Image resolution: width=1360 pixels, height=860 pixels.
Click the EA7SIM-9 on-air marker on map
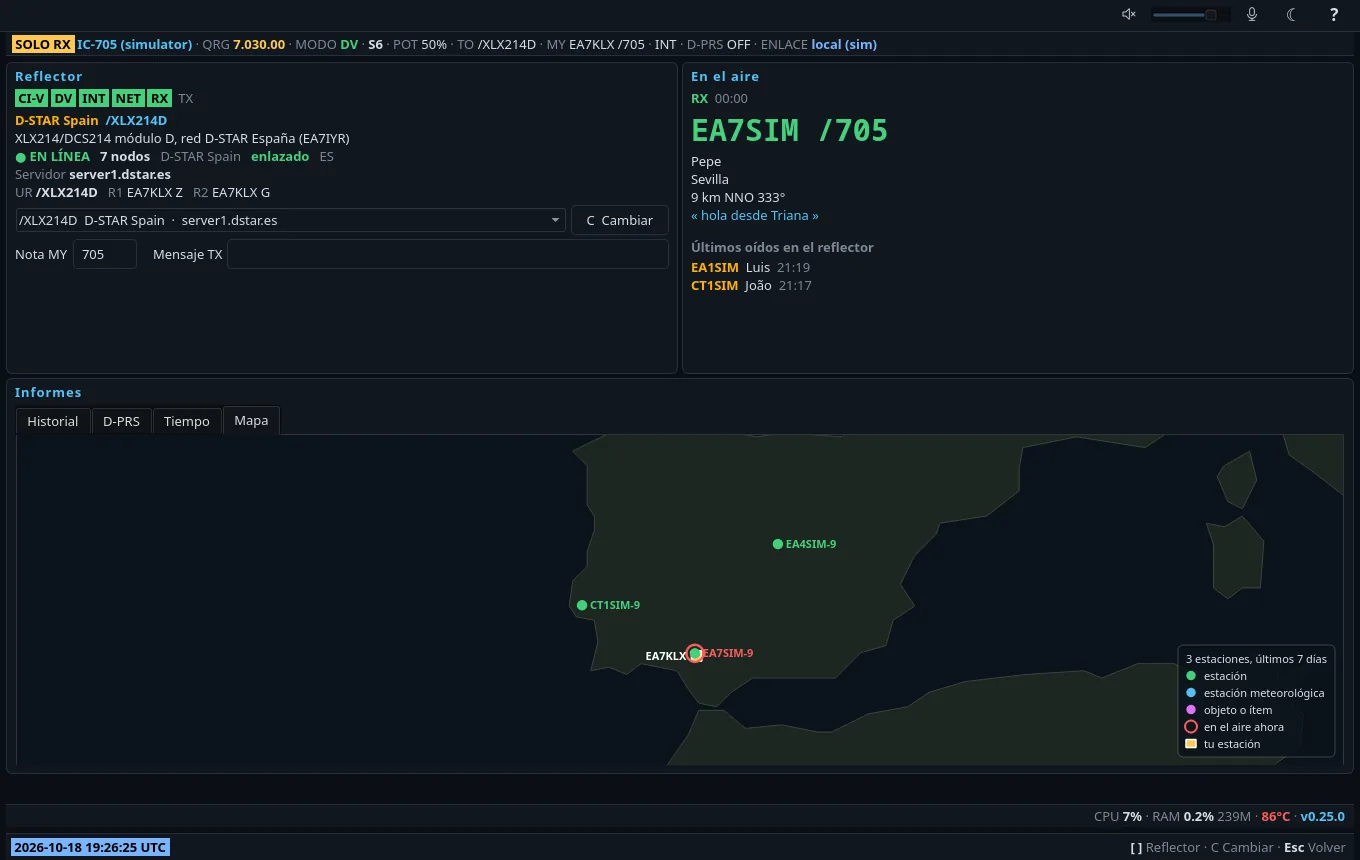695,654
